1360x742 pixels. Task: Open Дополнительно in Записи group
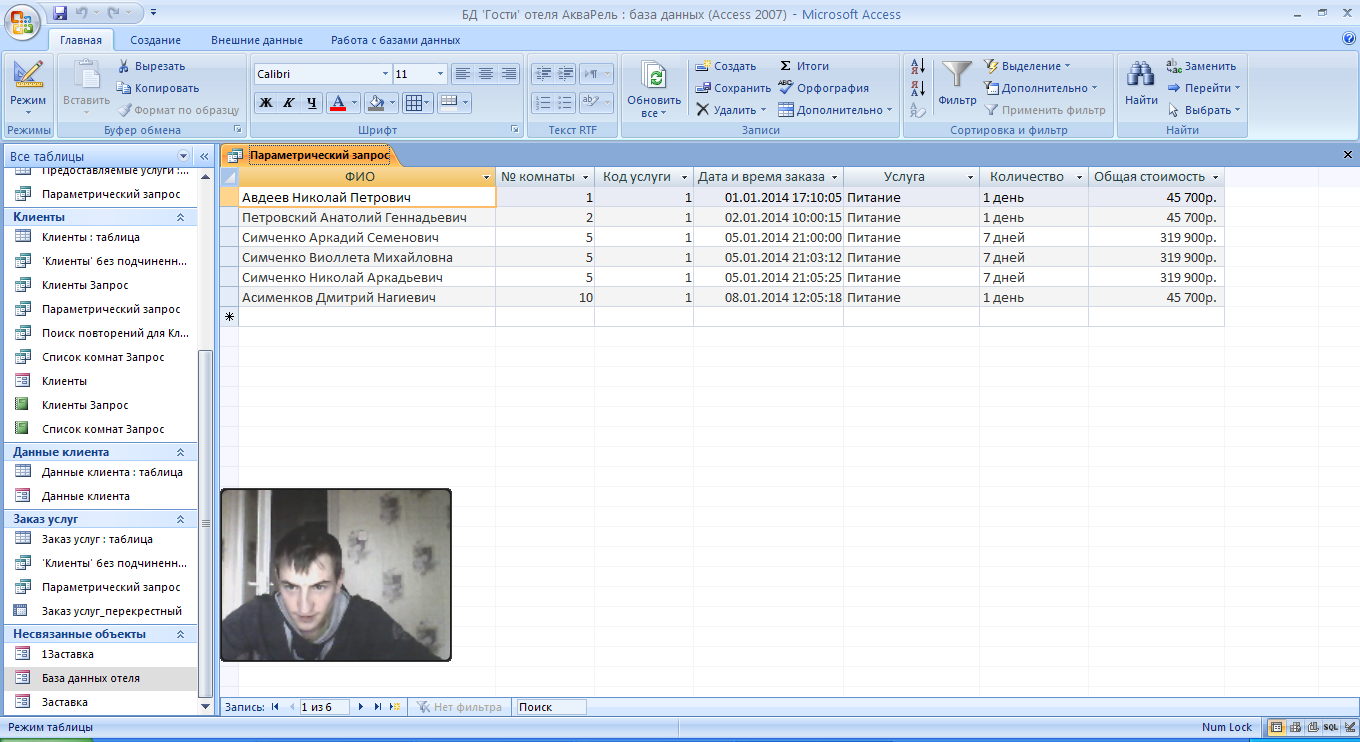pyautogui.click(x=835, y=110)
